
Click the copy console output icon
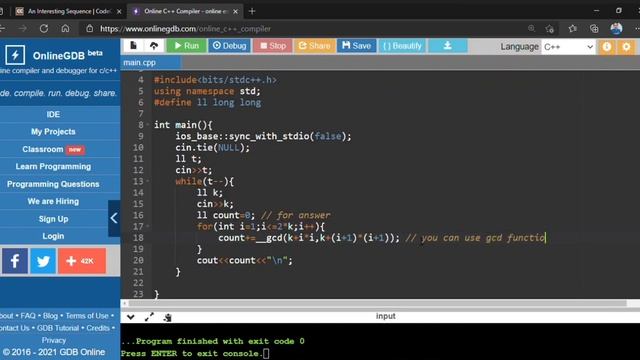tap(167, 317)
